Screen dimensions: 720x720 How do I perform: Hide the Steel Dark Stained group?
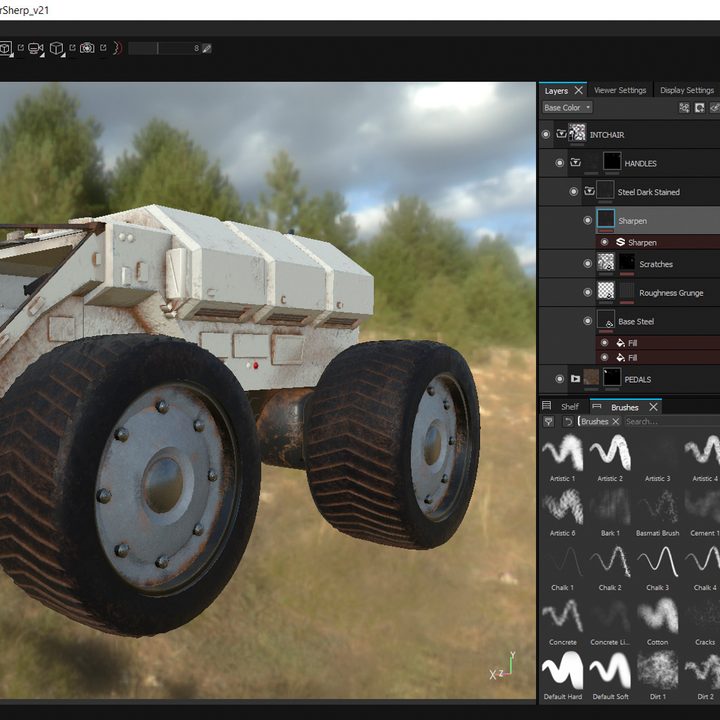[x=574, y=191]
